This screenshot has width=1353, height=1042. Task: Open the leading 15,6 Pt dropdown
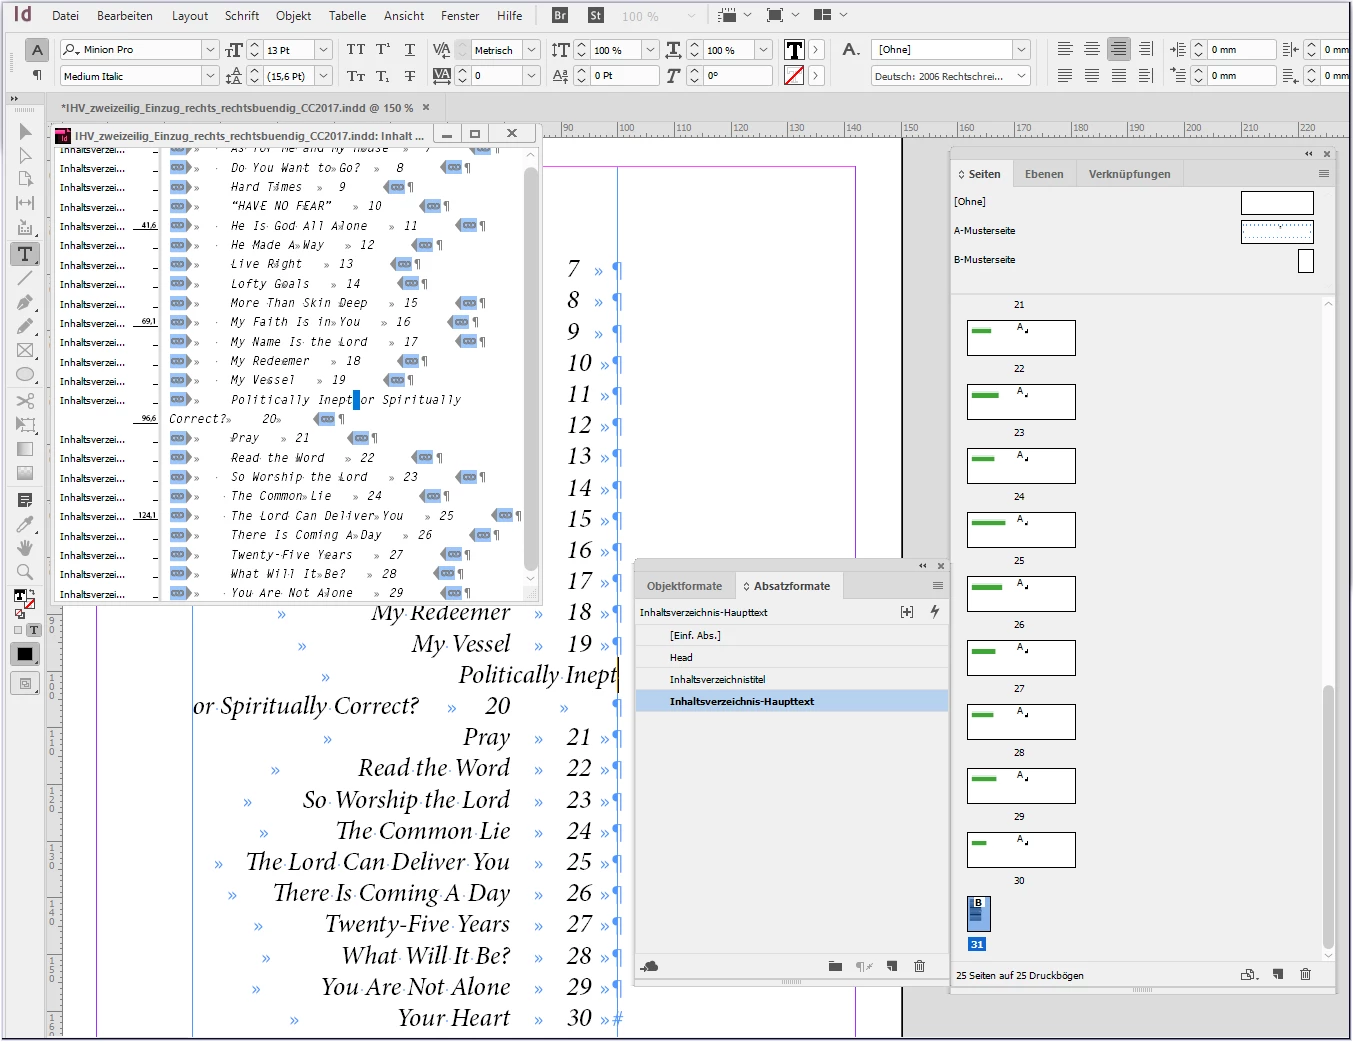[323, 76]
